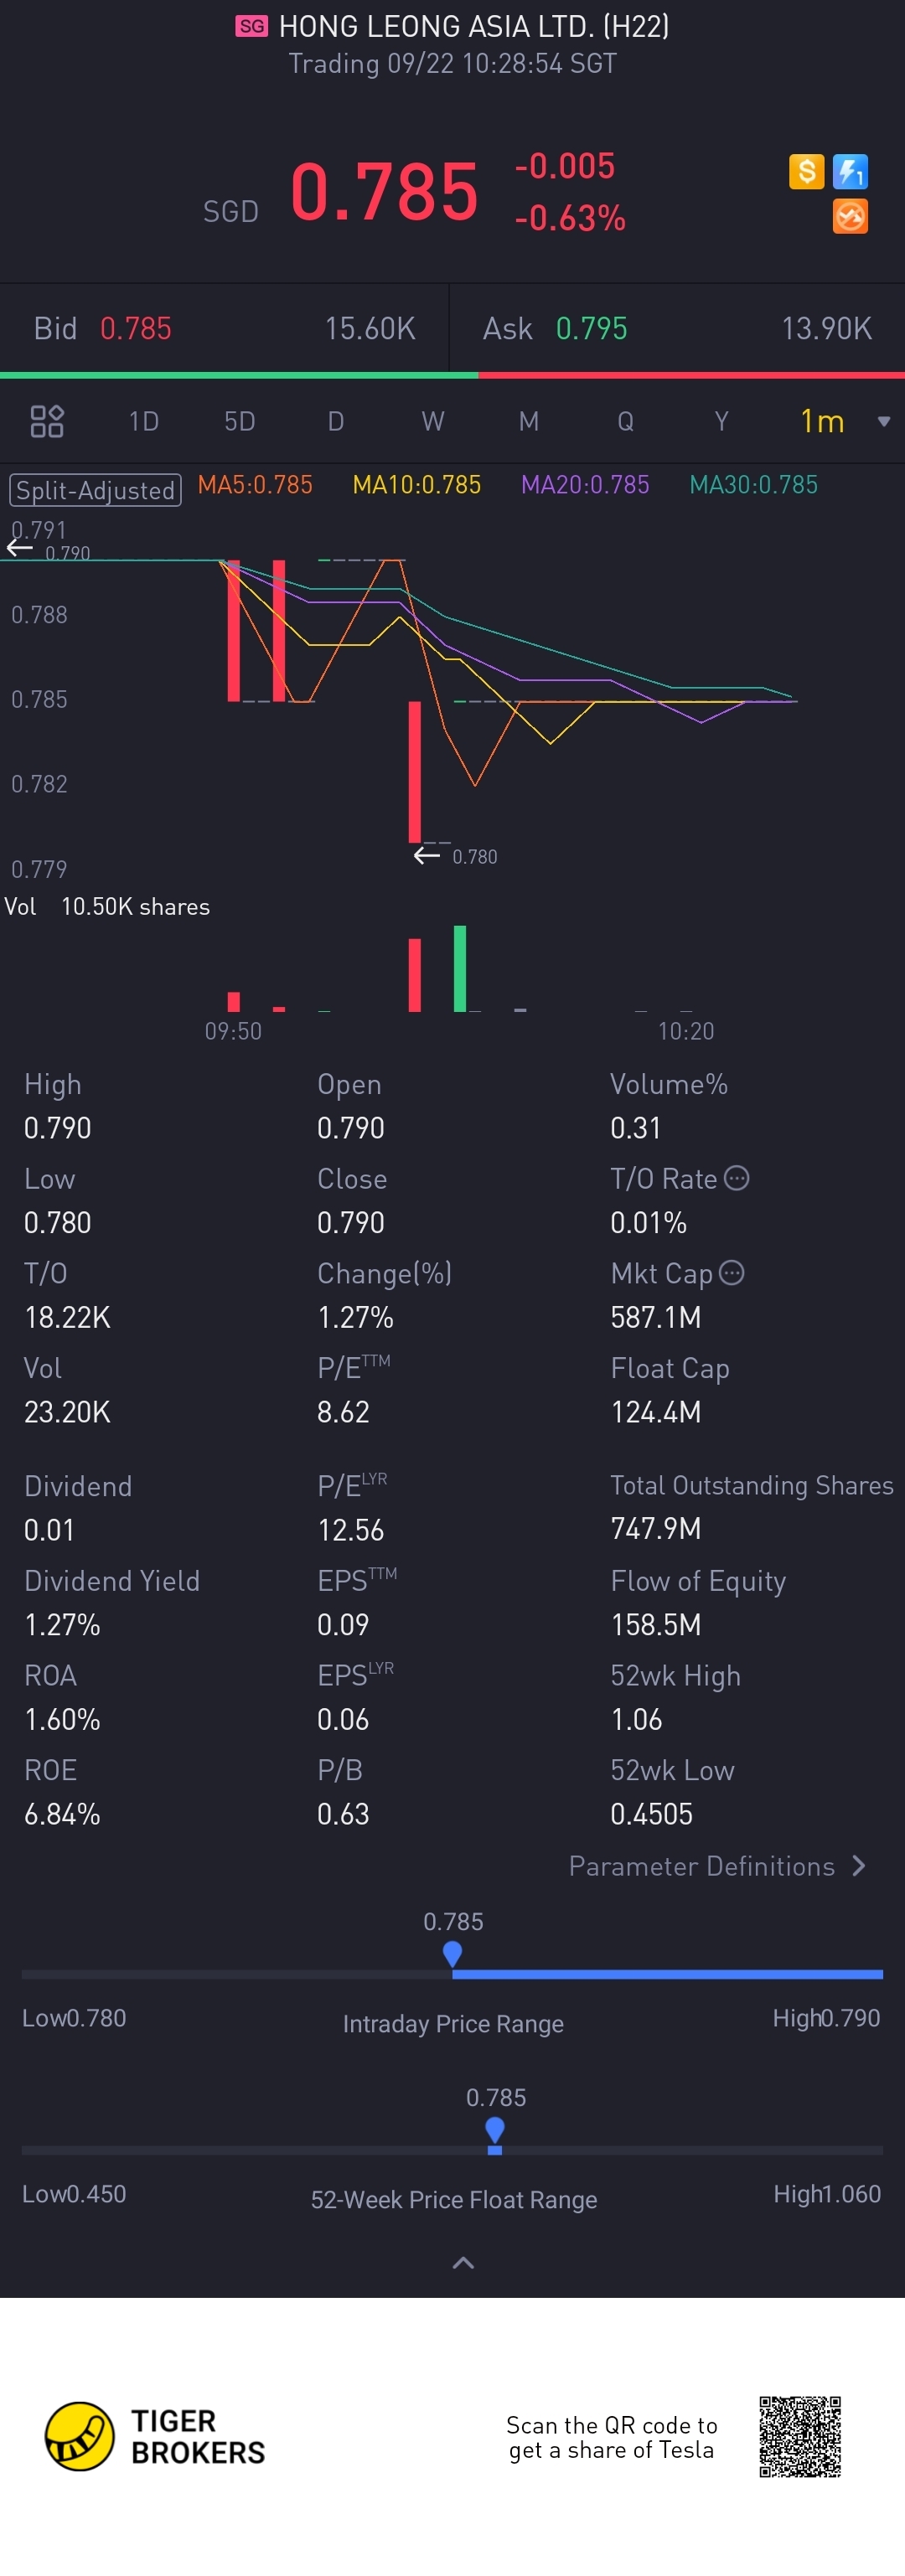Click the info icon beside Mkt Cap
Viewport: 905px width, 2576px height.
(732, 1272)
